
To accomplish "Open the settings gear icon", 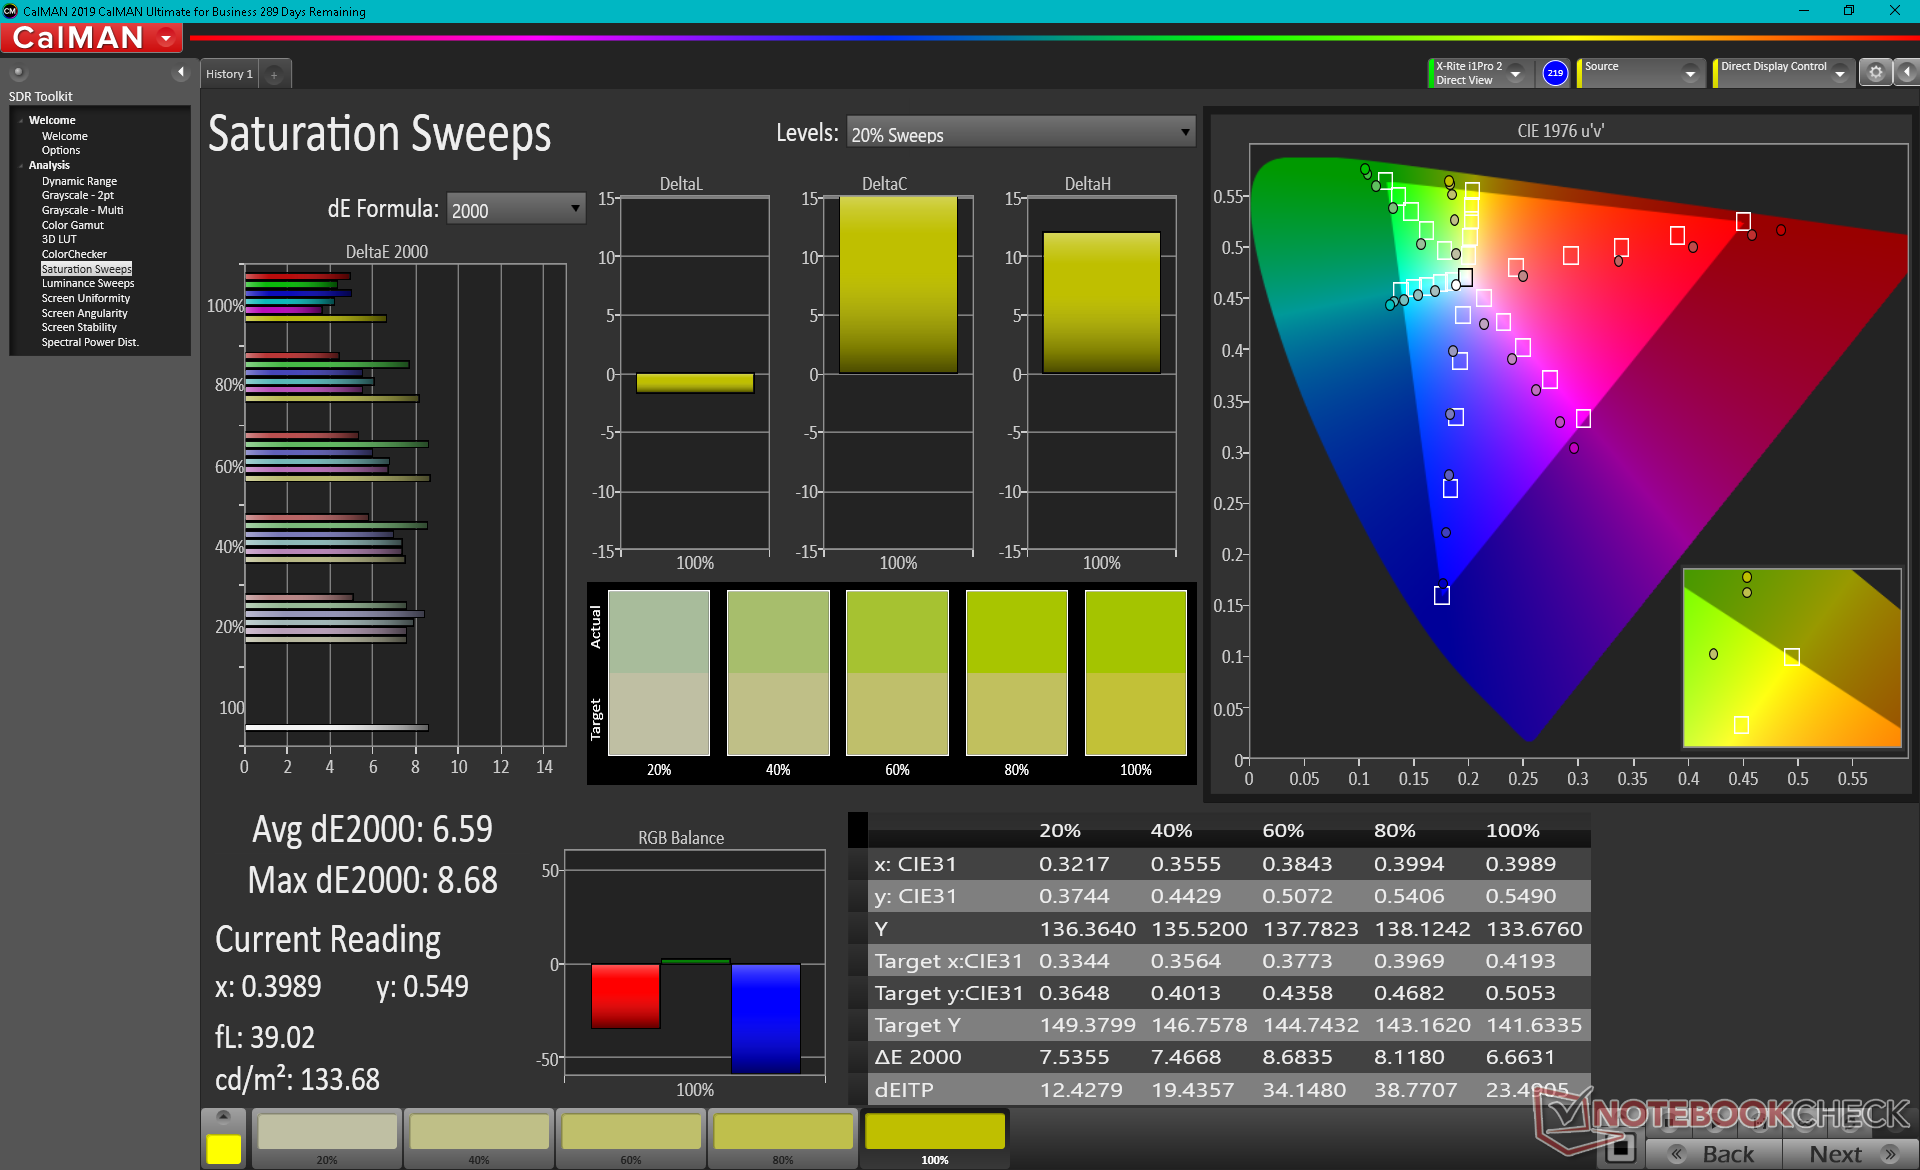I will [1875, 73].
